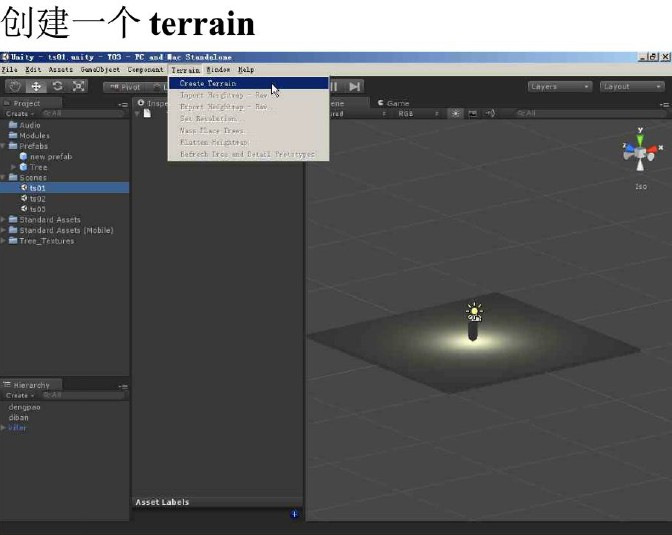The image size is (672, 535).
Task: Click the Unity logo in title bar
Action: pyautogui.click(x=5, y=57)
